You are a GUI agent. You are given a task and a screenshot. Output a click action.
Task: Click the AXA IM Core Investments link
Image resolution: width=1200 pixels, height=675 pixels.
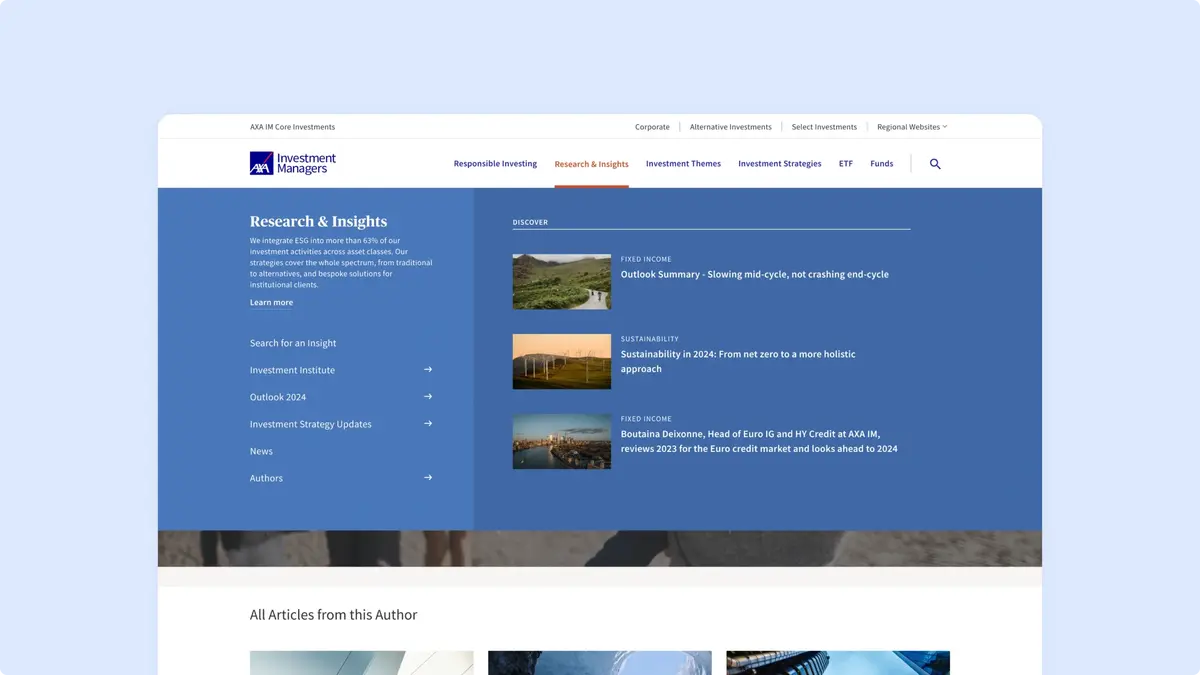[x=292, y=127]
